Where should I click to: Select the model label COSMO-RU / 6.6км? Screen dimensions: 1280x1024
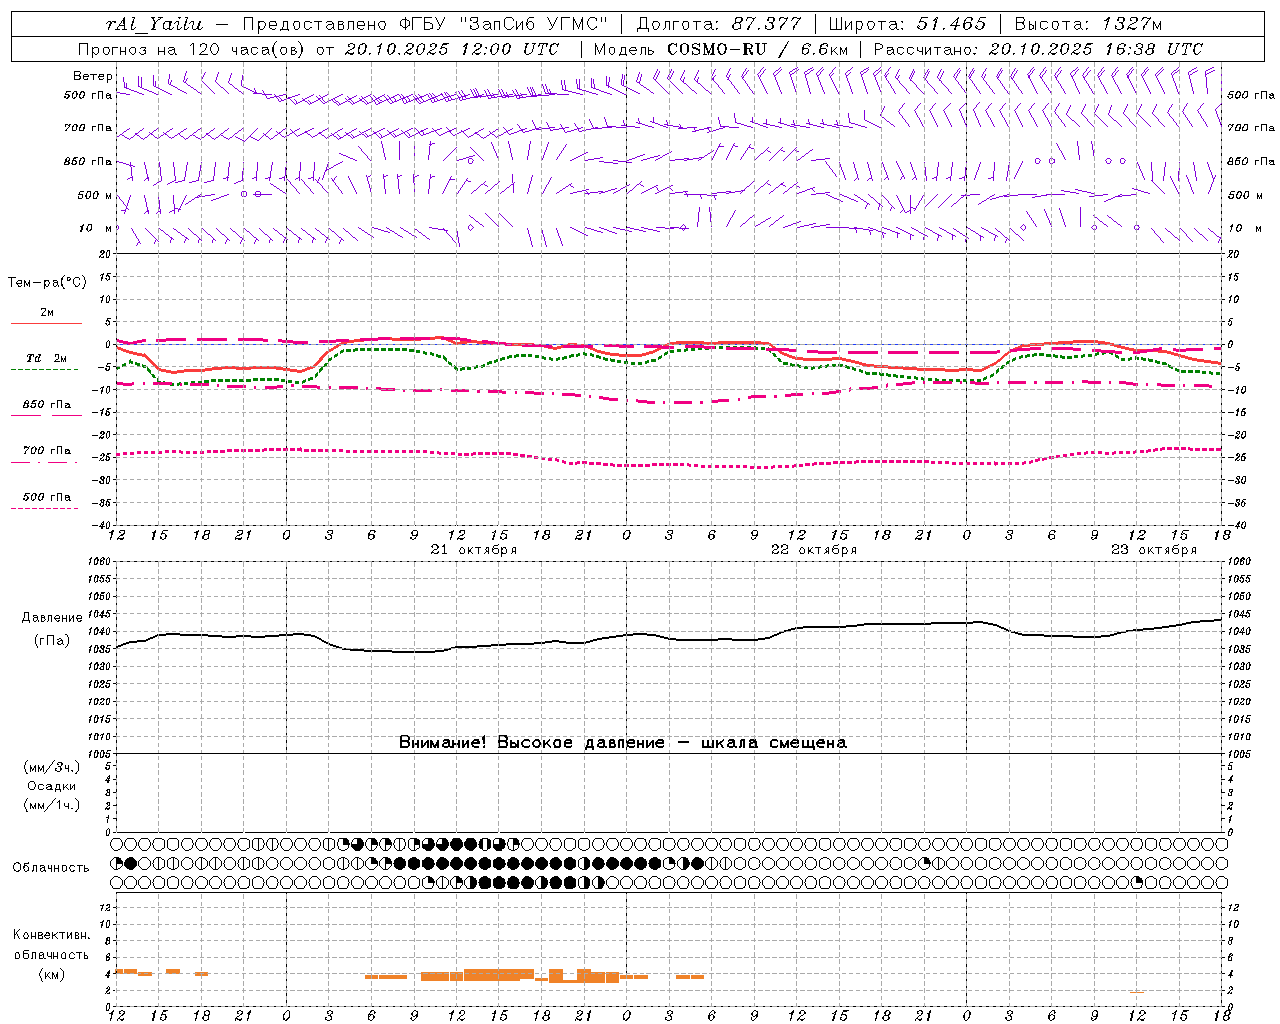pos(757,49)
